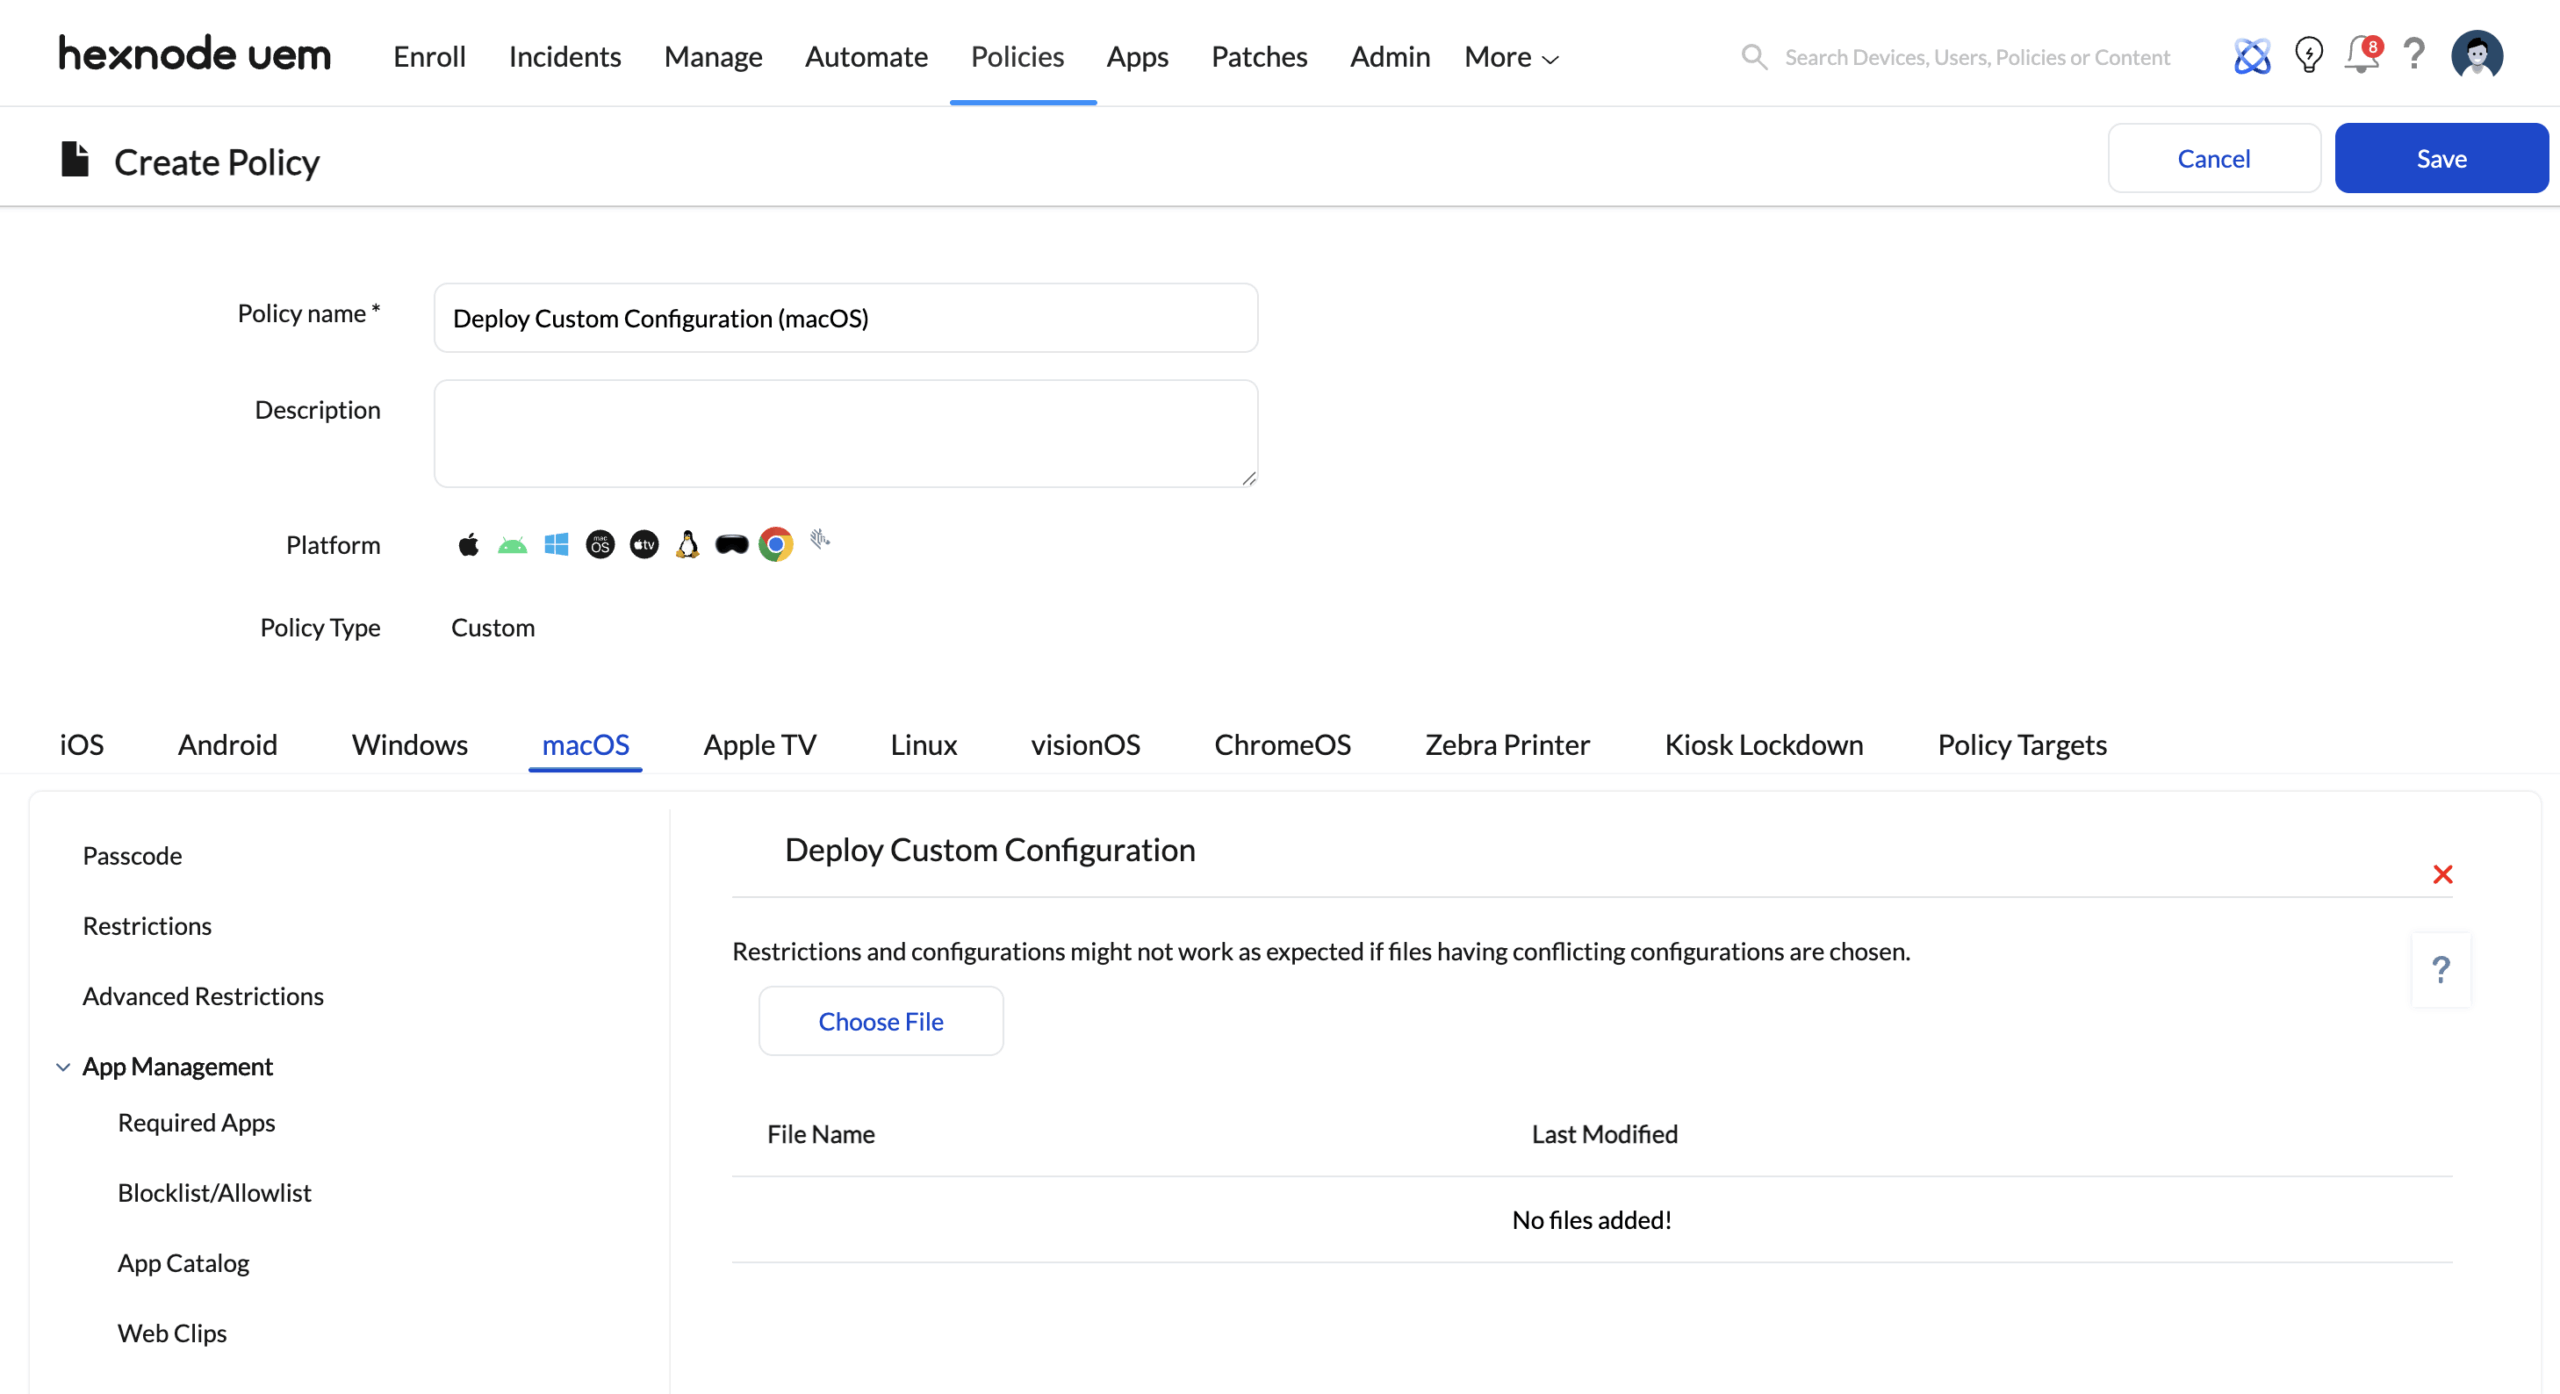Collapse the App Management section

pos(63,1067)
